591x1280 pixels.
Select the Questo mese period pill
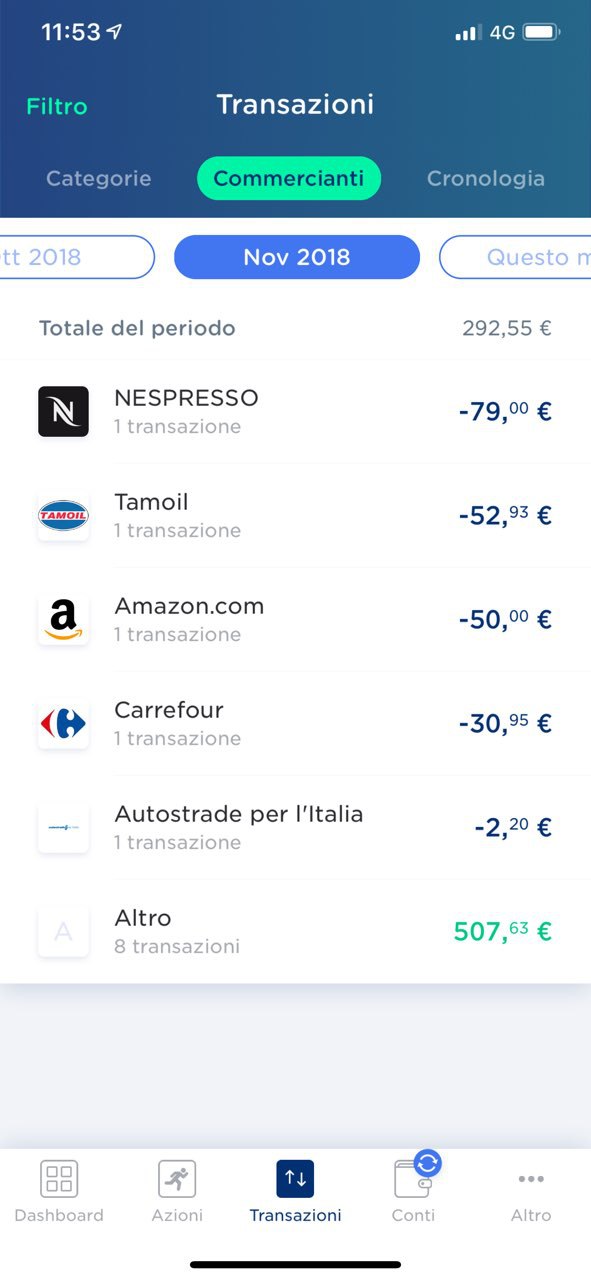coord(515,257)
